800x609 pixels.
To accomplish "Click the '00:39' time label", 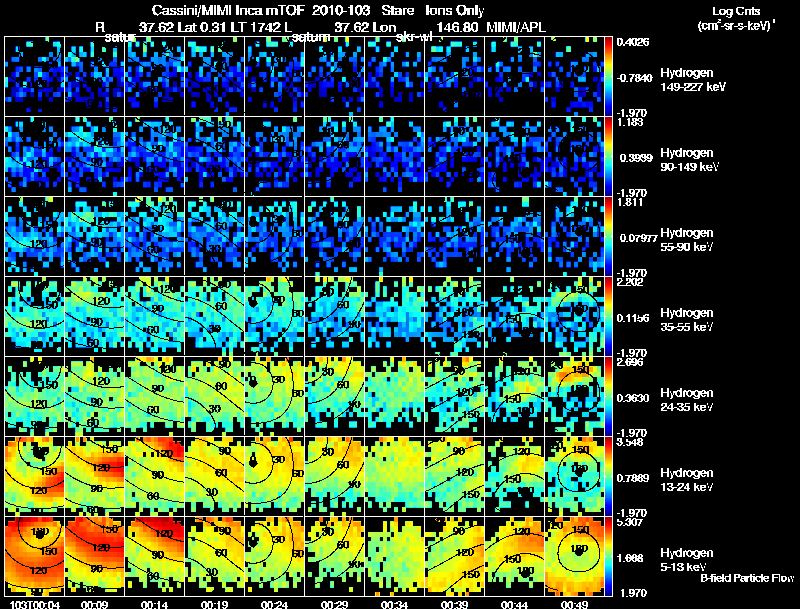I will coord(454,604).
